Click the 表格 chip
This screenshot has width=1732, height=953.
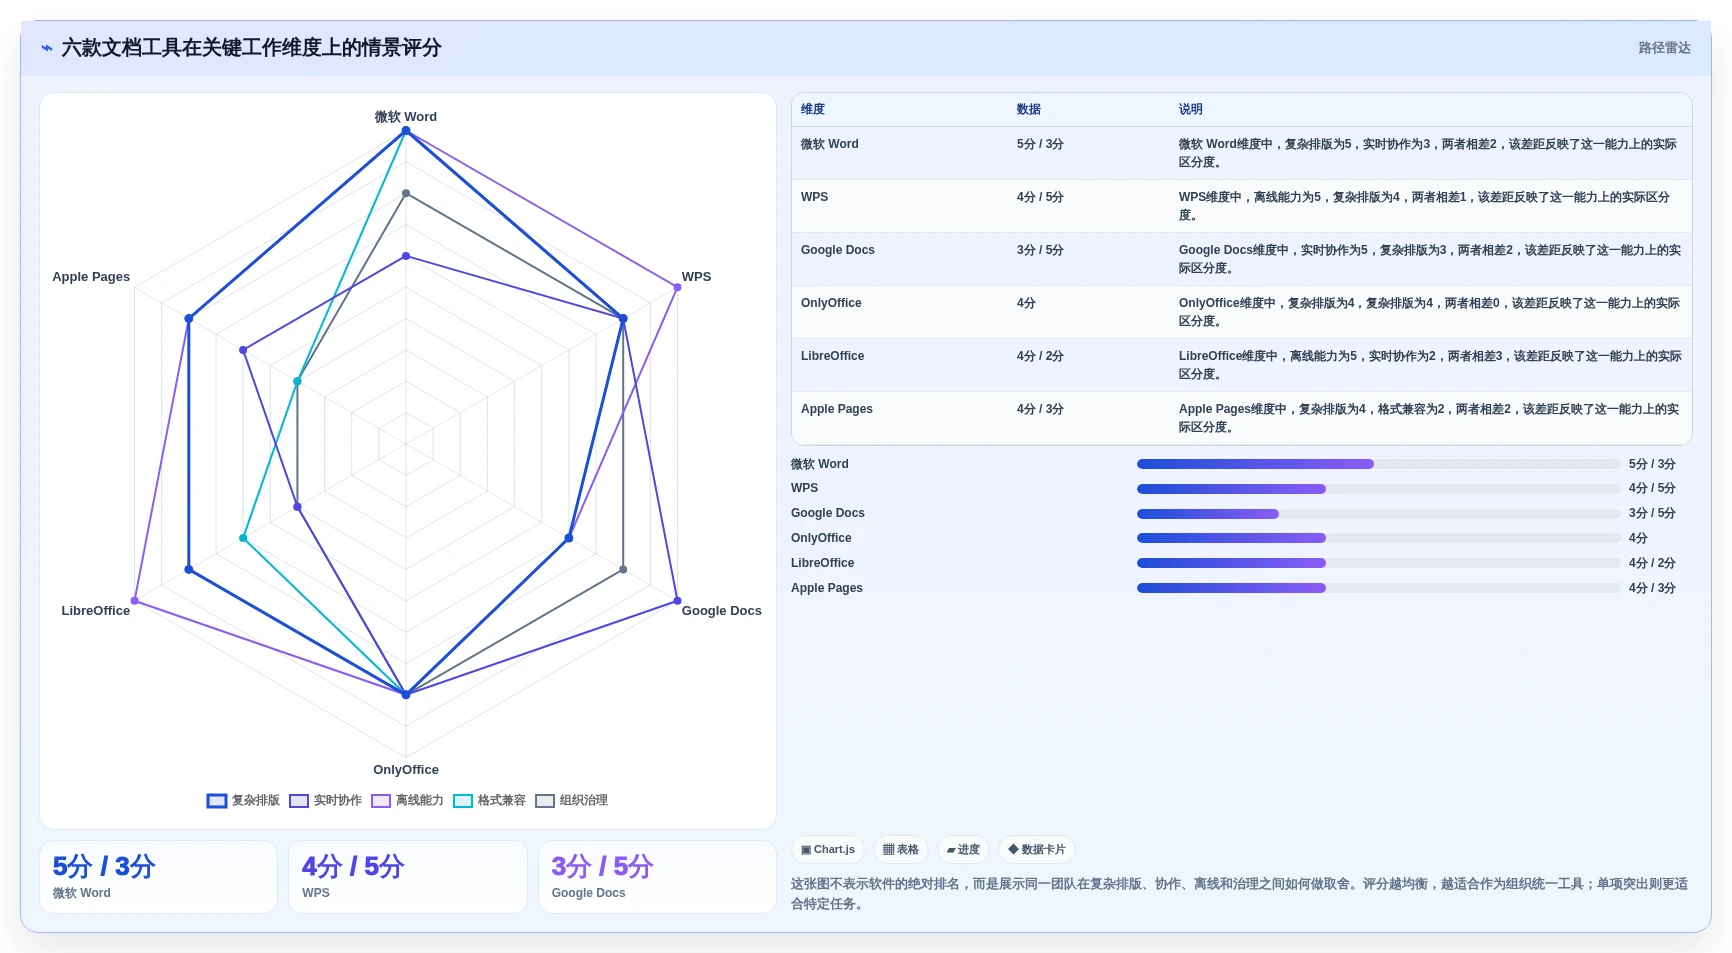tap(901, 850)
